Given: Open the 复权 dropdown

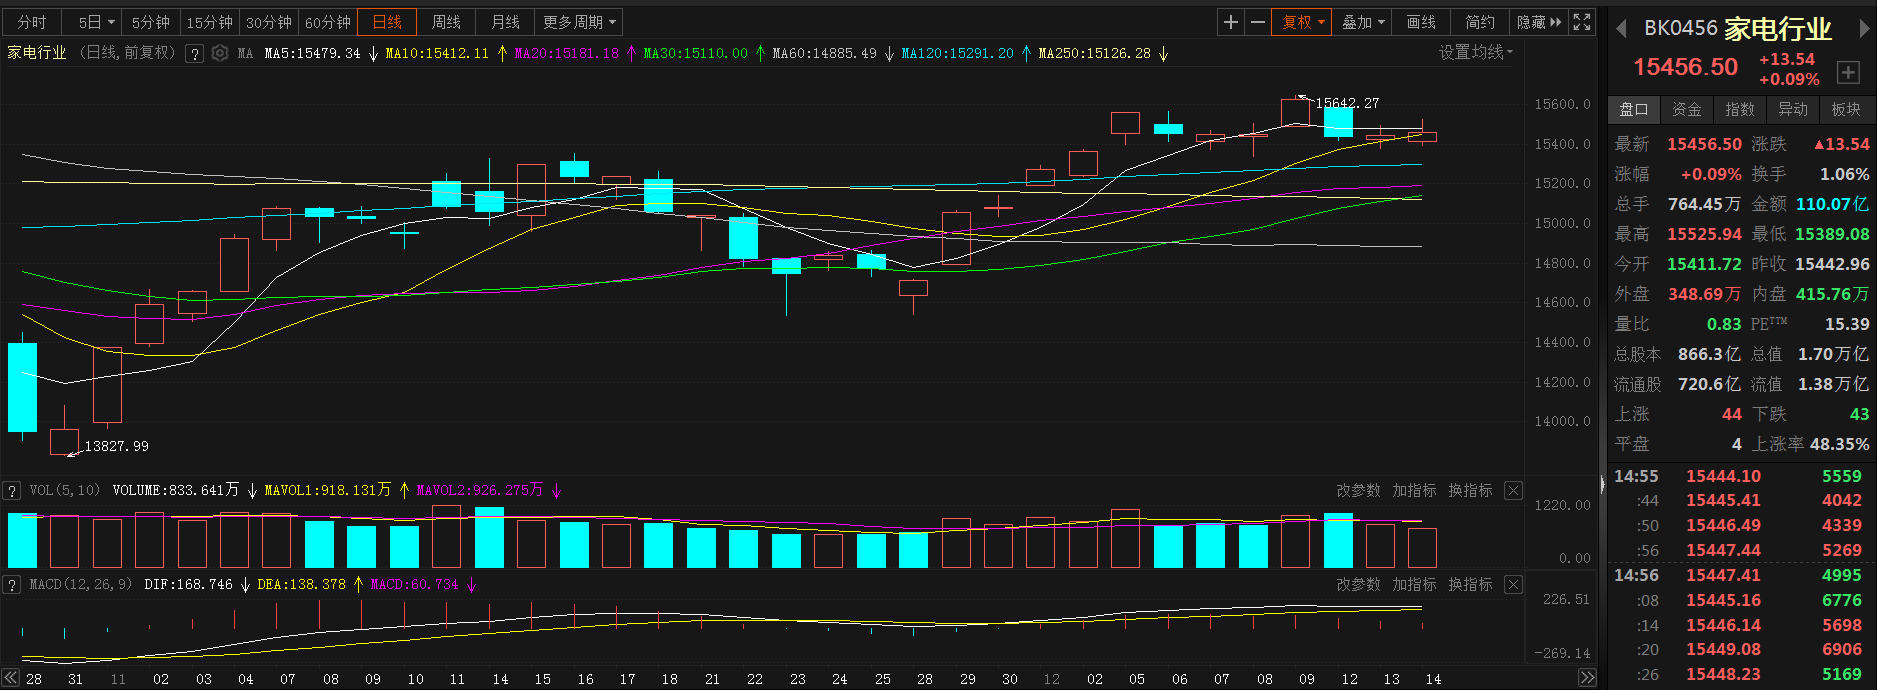Looking at the screenshot, I should pos(1303,22).
